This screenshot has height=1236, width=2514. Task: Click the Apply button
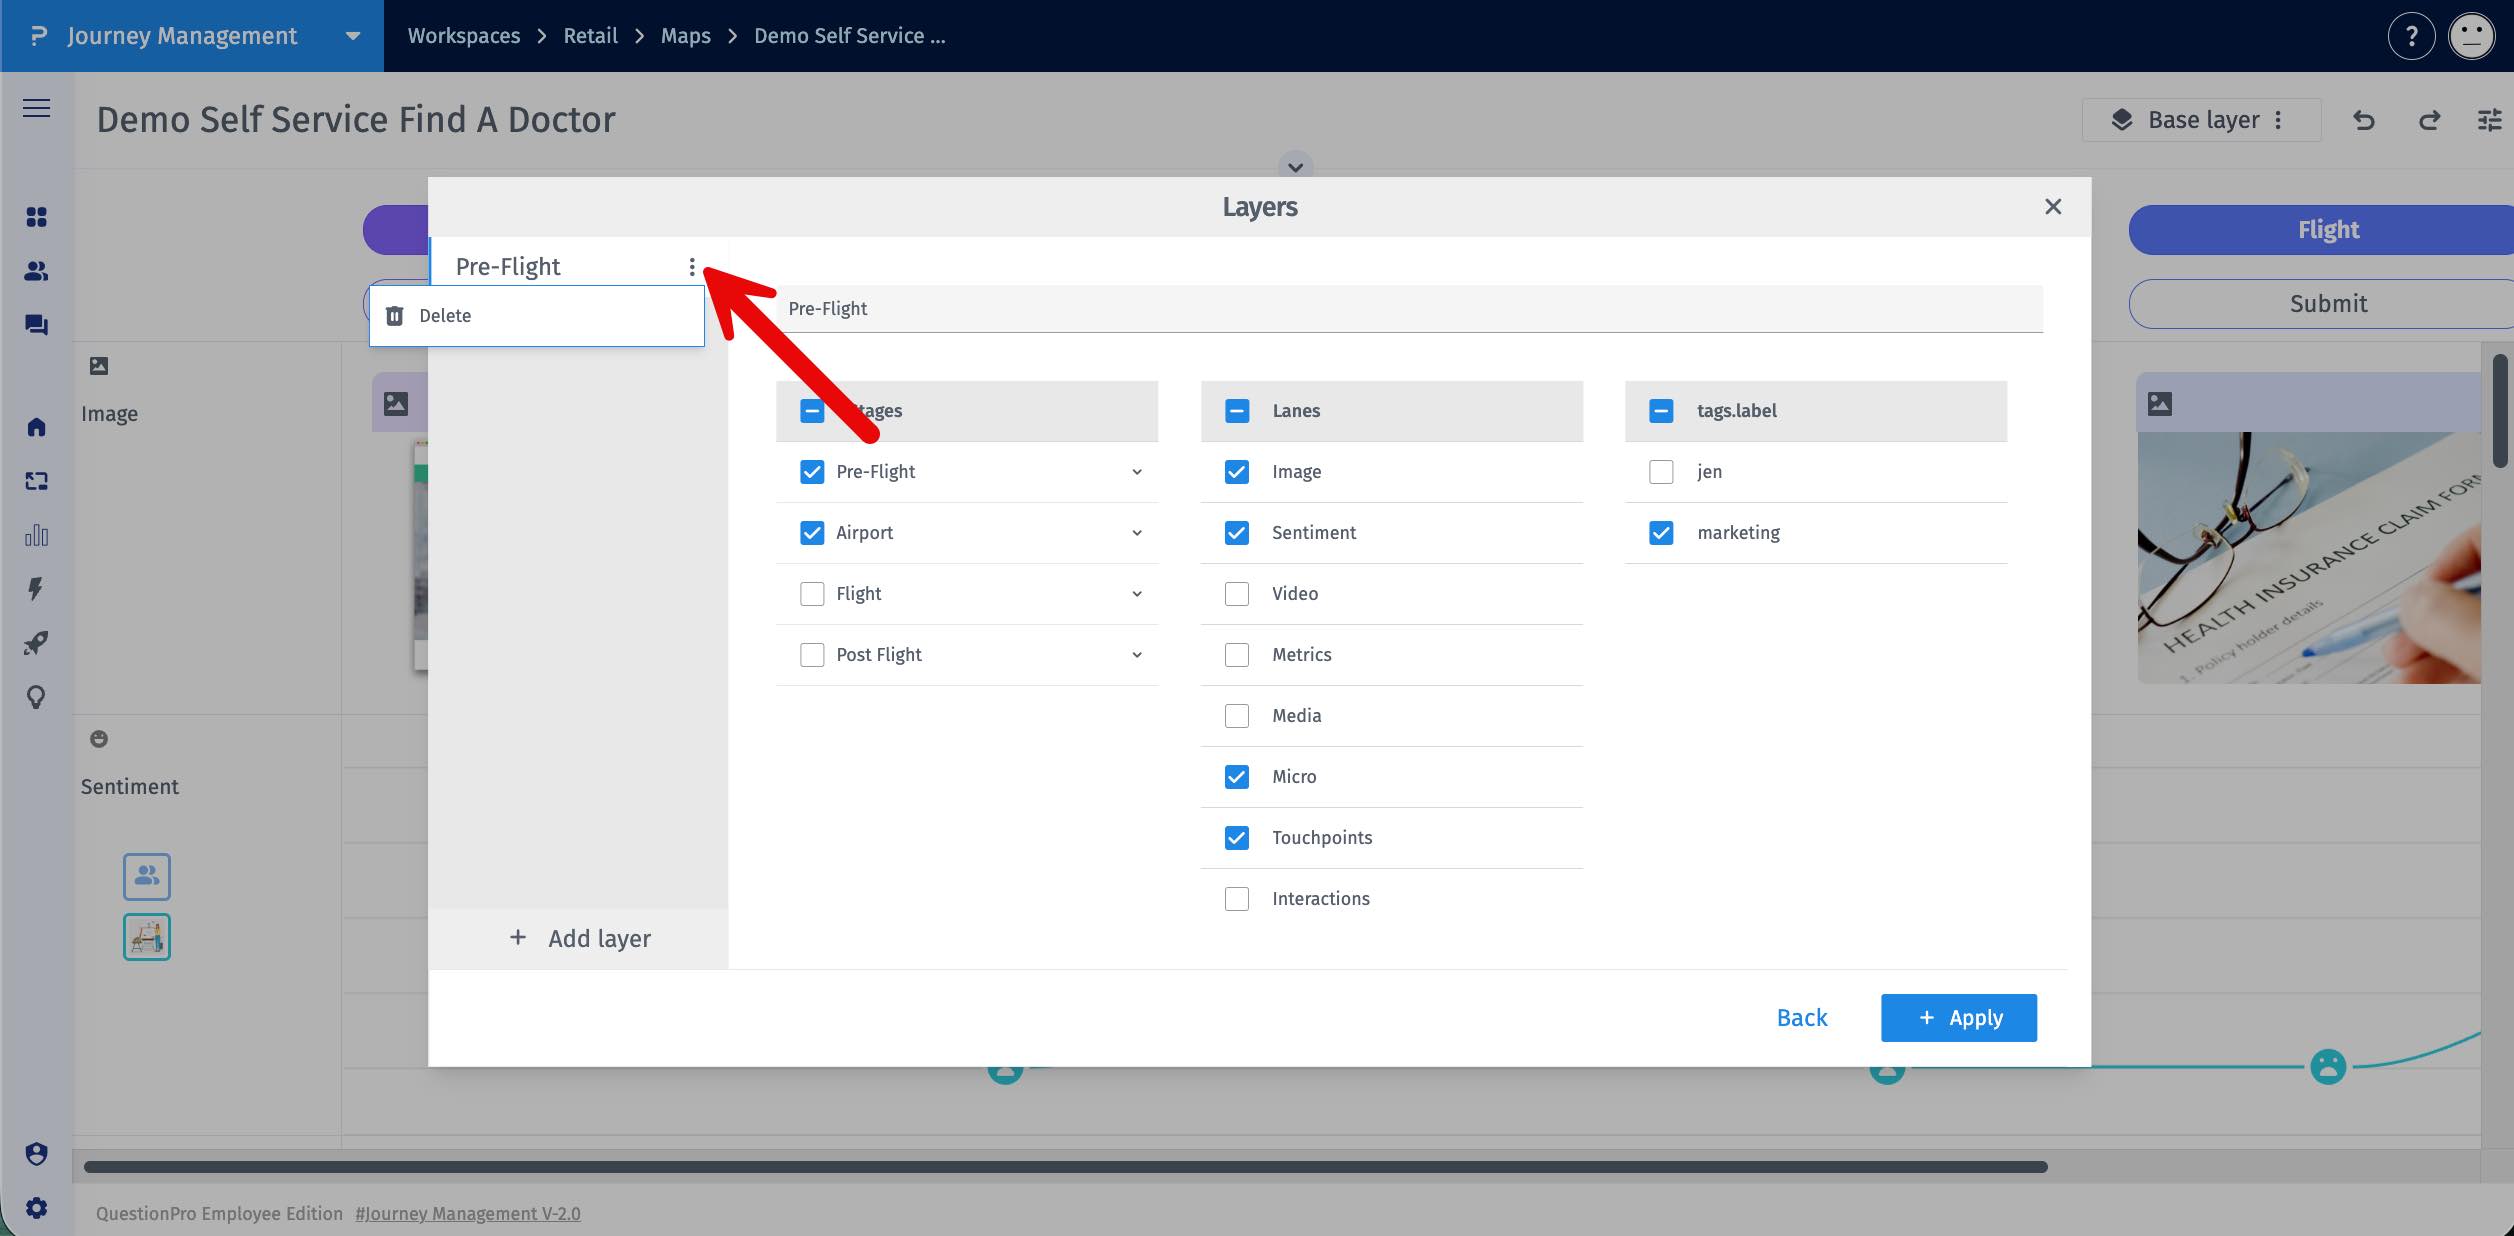[x=1958, y=1018]
